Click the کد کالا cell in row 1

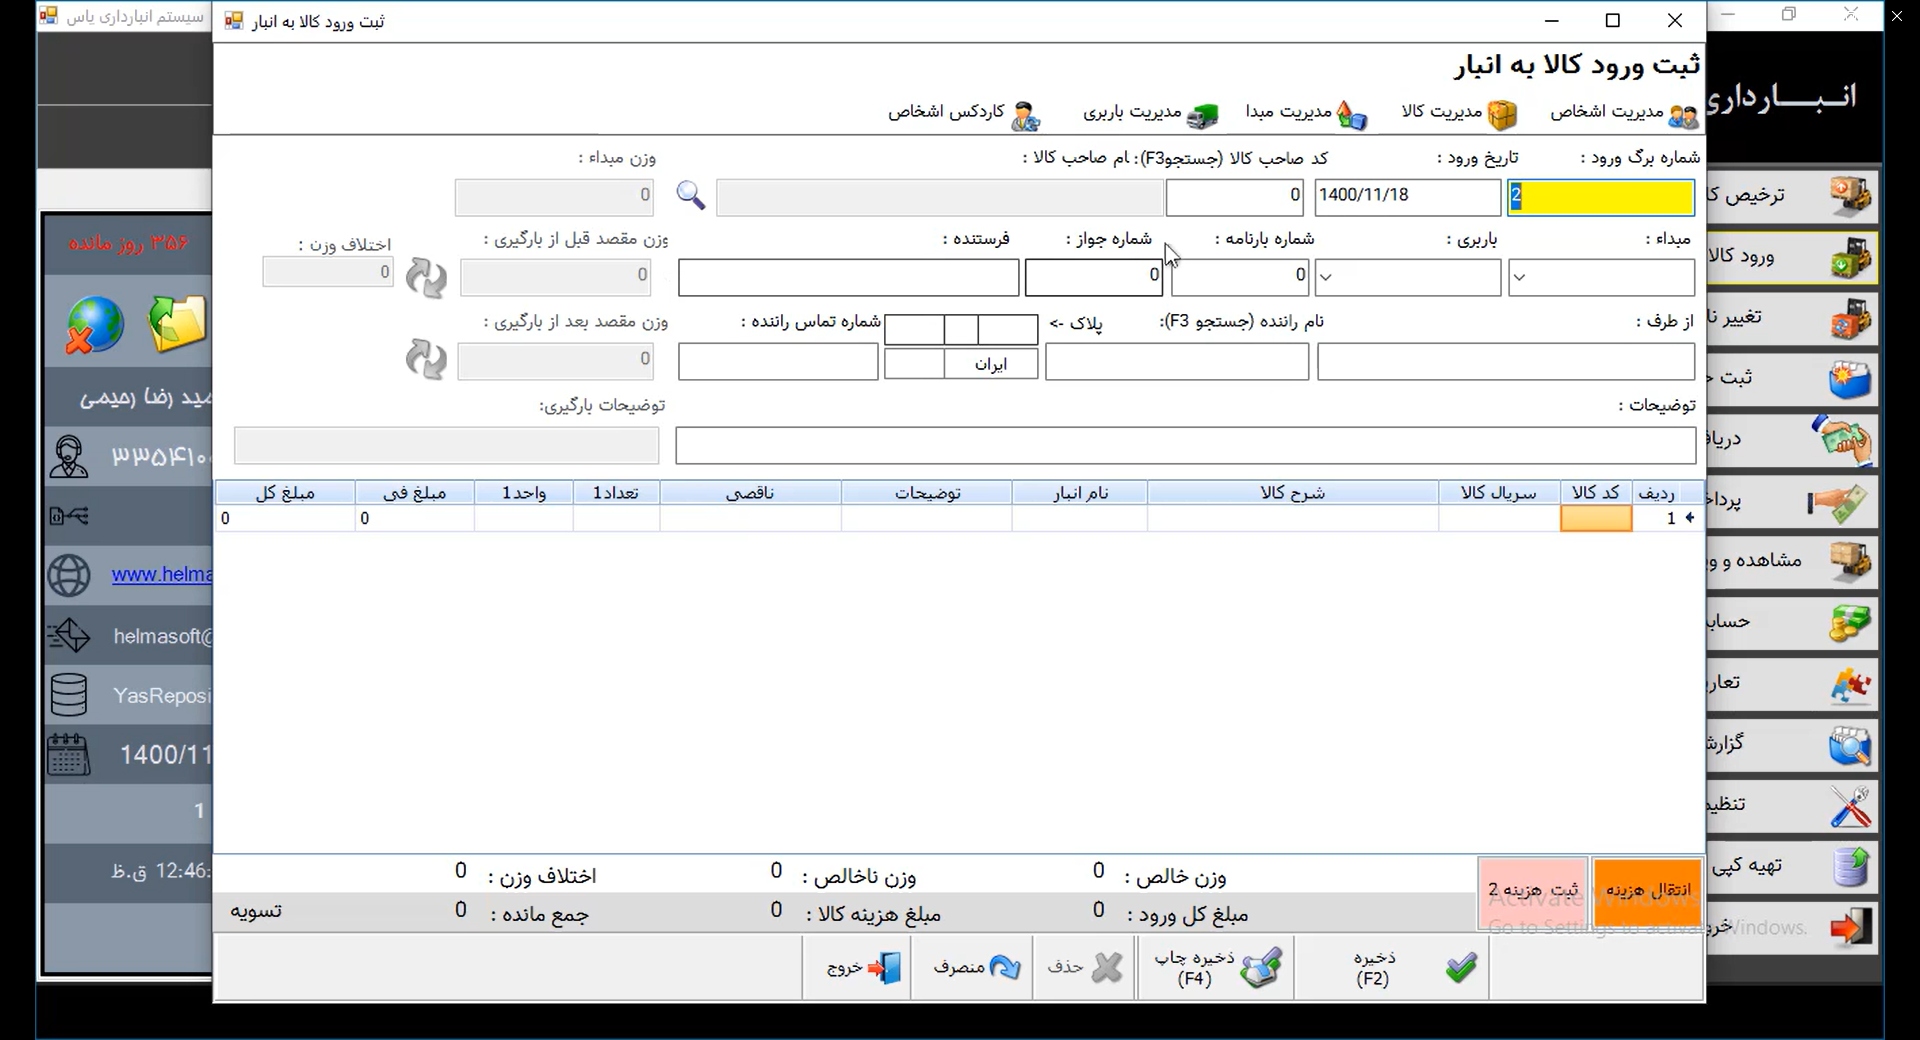[1596, 518]
